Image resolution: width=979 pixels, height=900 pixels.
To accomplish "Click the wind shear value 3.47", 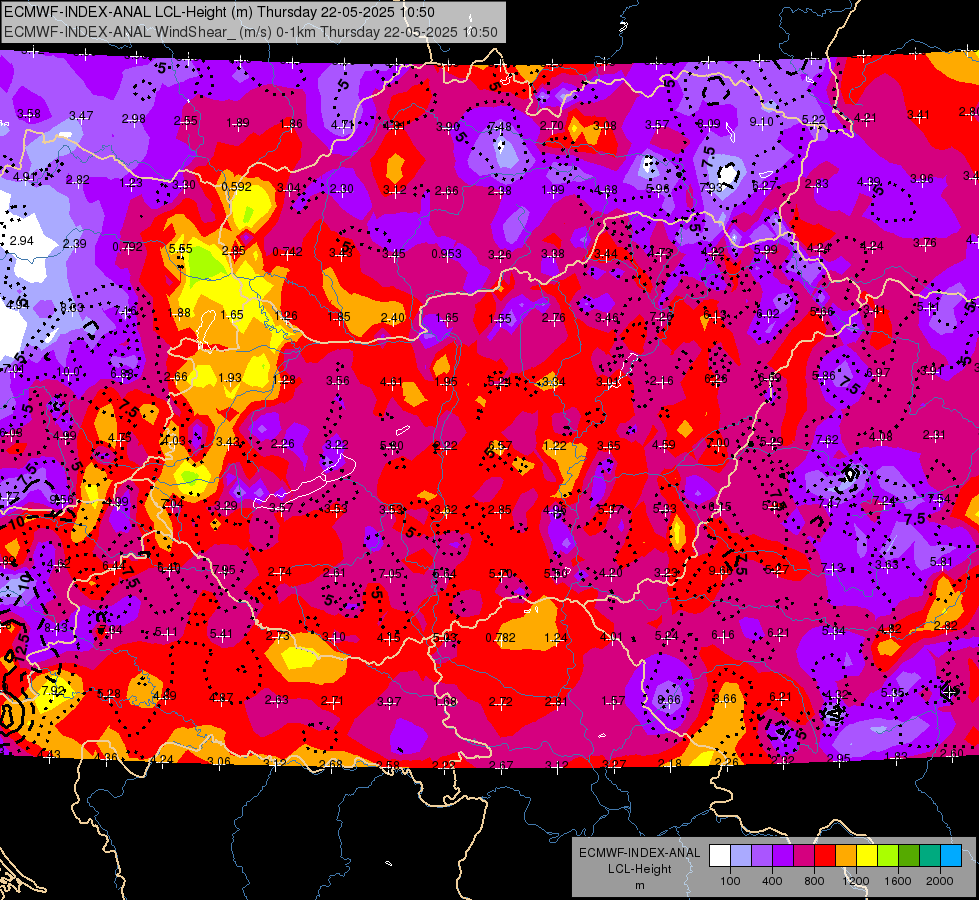I will (81, 116).
